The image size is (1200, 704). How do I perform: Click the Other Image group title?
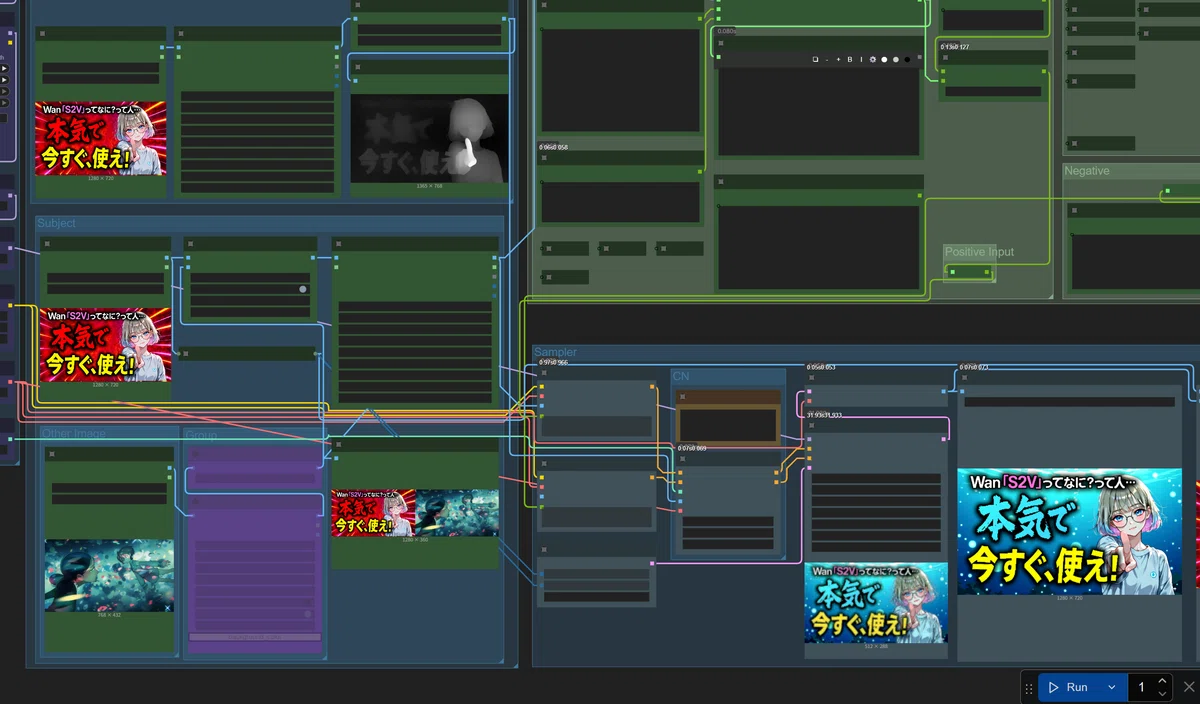[x=74, y=433]
